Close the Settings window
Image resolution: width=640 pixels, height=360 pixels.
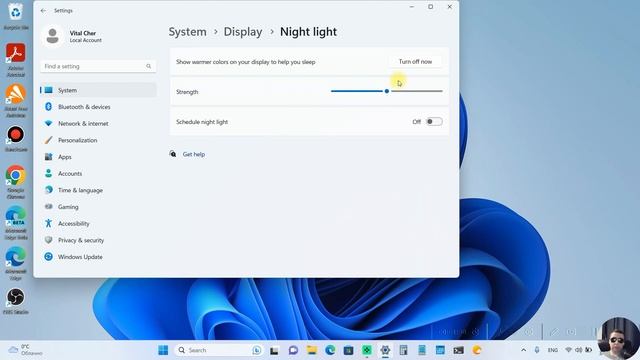pos(449,7)
